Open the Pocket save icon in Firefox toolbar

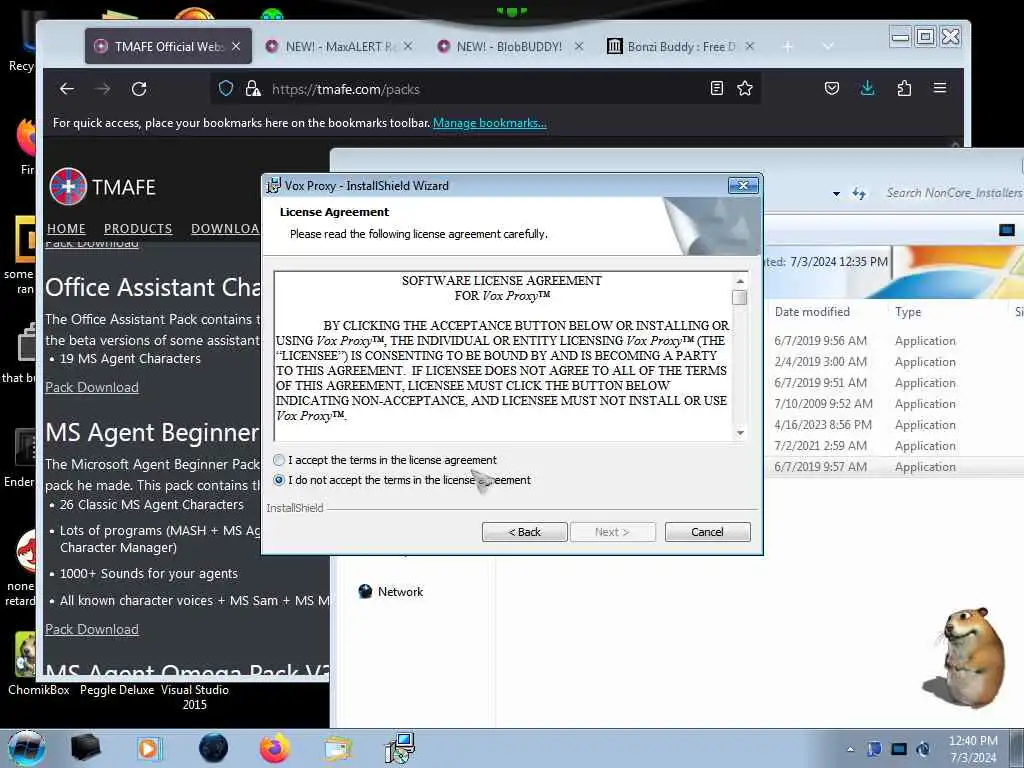click(831, 88)
